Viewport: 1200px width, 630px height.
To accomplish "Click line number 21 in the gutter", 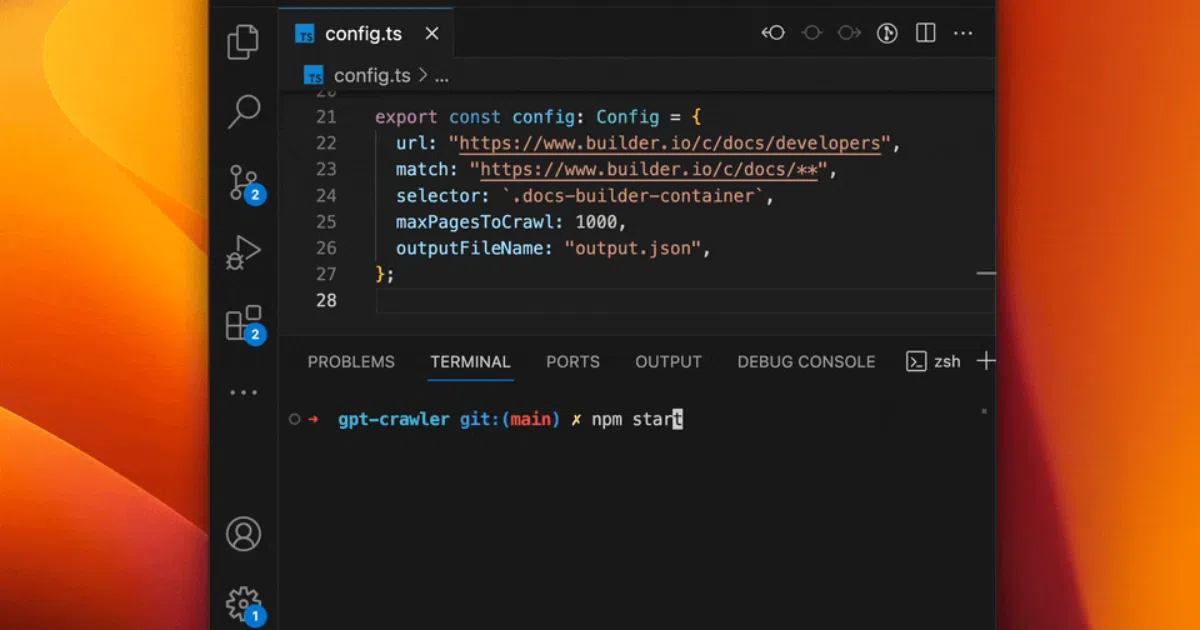I will pos(326,117).
